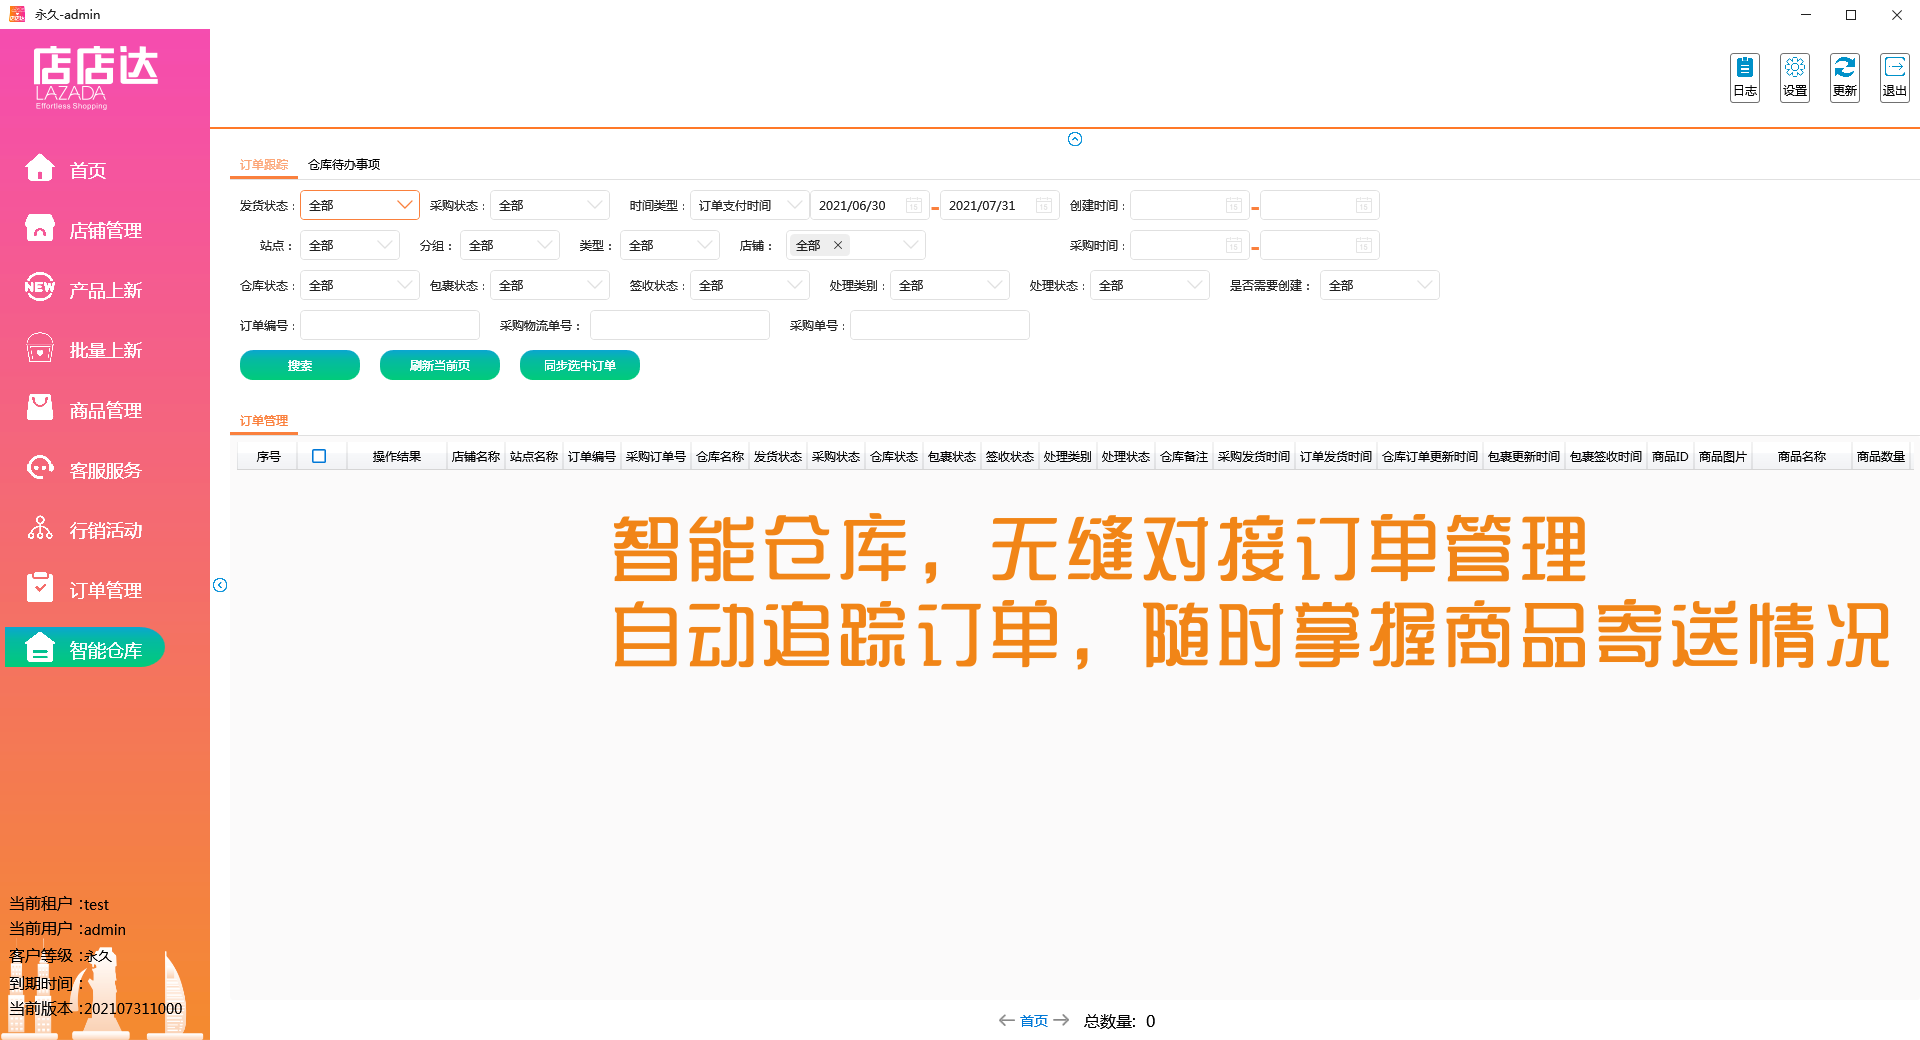The image size is (1920, 1040).
Task: Go to previous page with left arrow
Action: pyautogui.click(x=1006, y=1020)
